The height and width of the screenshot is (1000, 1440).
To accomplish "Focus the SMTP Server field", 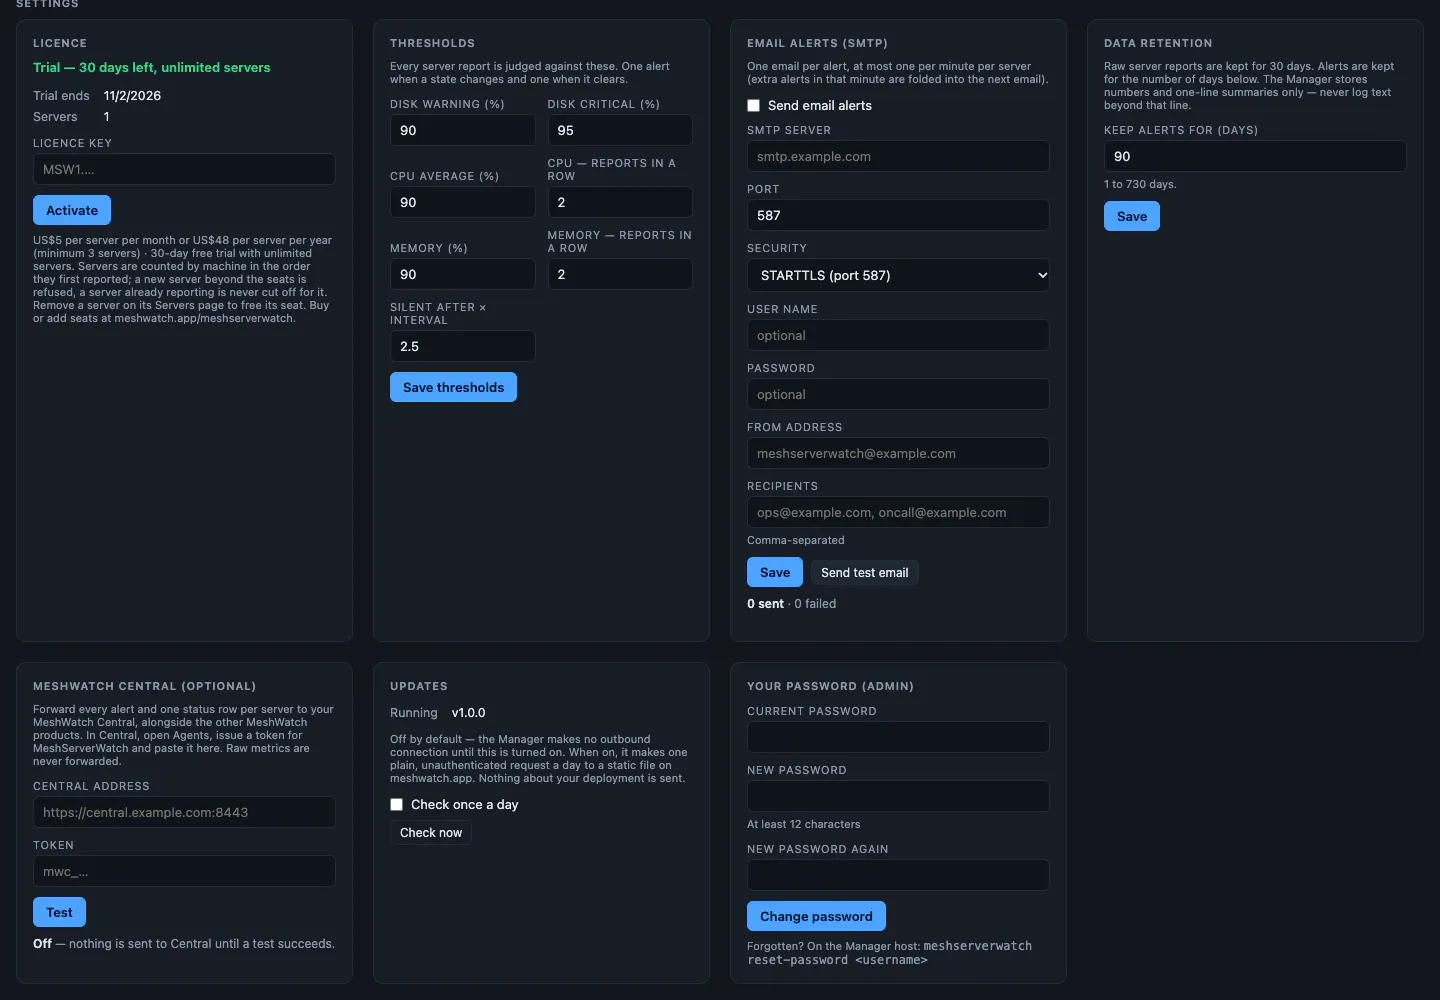I will (898, 156).
